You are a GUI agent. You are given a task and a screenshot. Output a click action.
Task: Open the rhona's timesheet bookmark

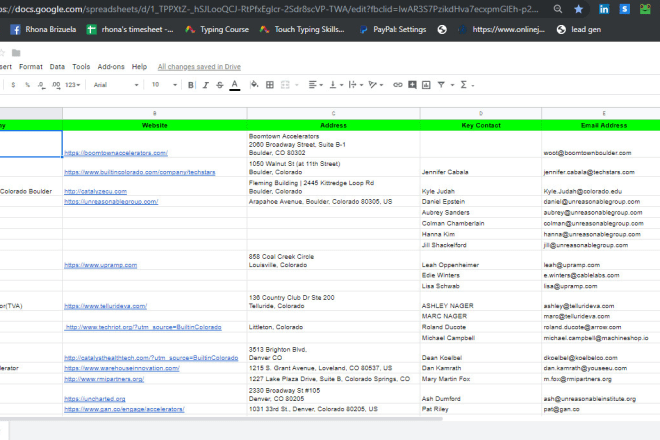tap(130, 29)
